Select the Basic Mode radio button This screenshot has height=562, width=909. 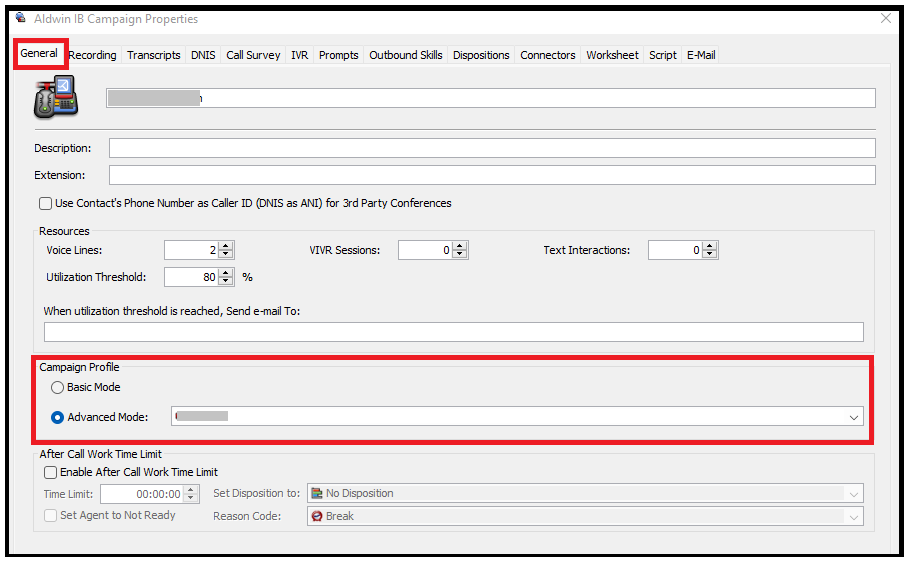coord(57,387)
